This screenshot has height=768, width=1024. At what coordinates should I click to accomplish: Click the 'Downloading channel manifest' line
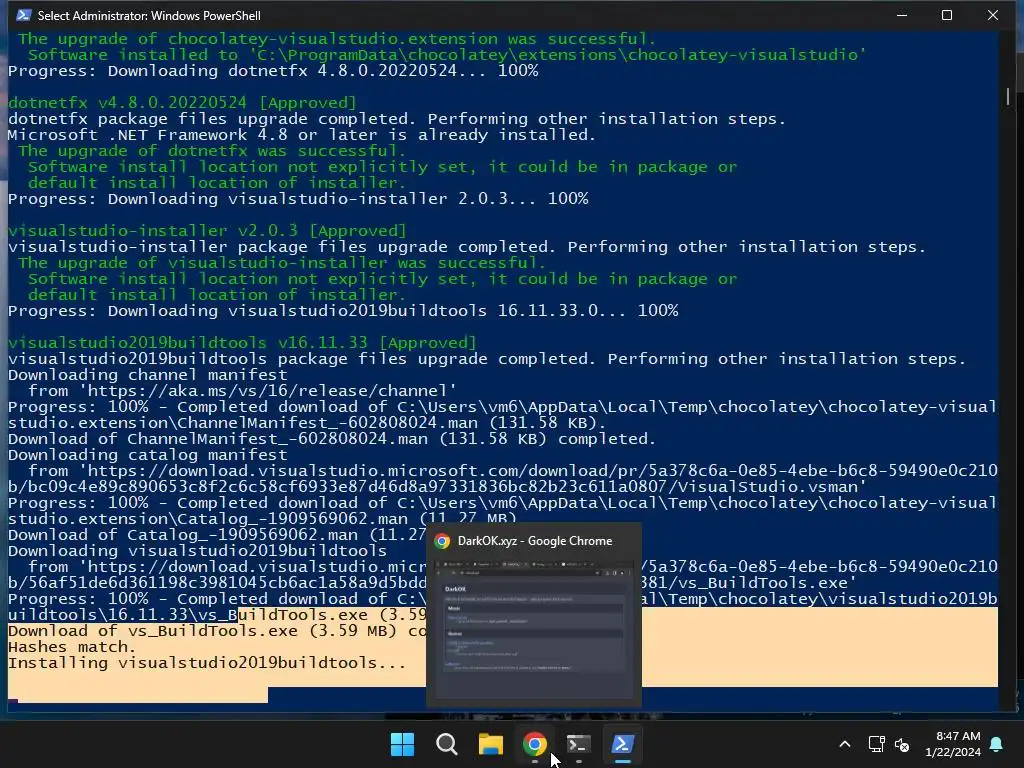point(148,375)
